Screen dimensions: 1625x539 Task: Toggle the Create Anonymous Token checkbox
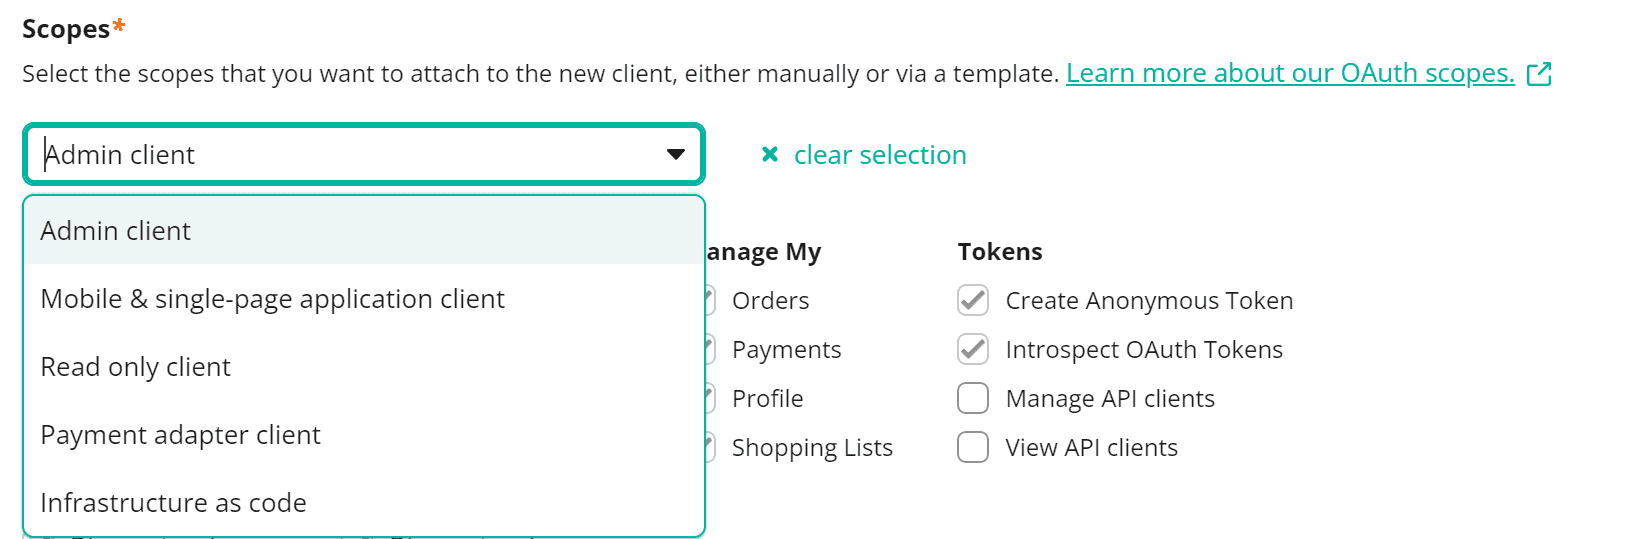coord(973,300)
